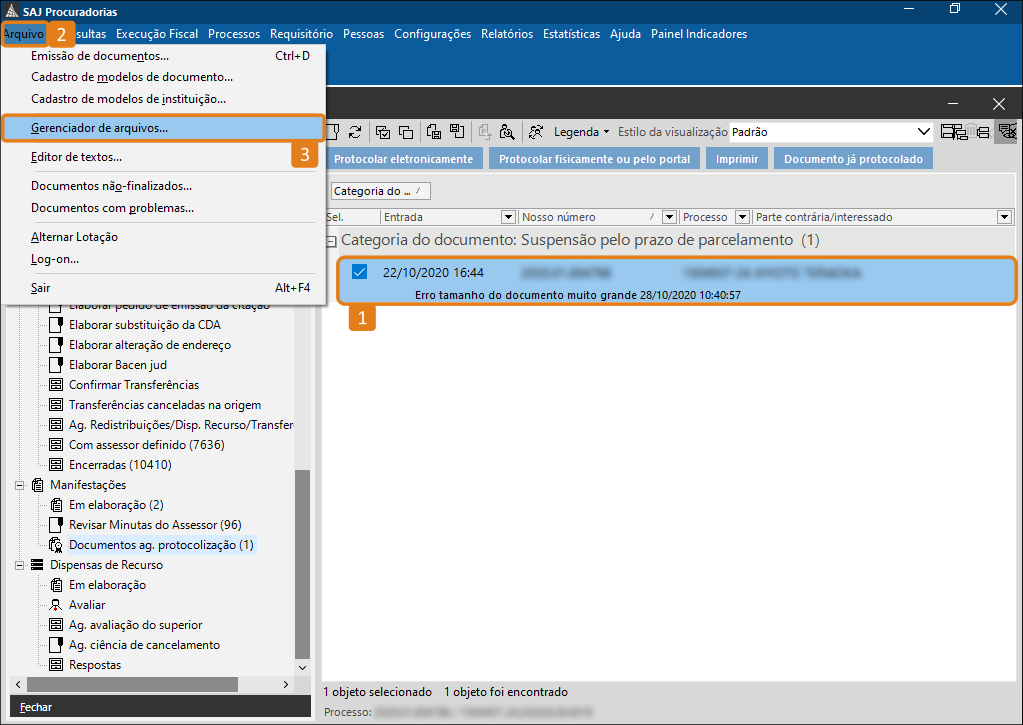Click the refresh icon in the toolbar
The height and width of the screenshot is (725, 1023).
click(x=354, y=132)
